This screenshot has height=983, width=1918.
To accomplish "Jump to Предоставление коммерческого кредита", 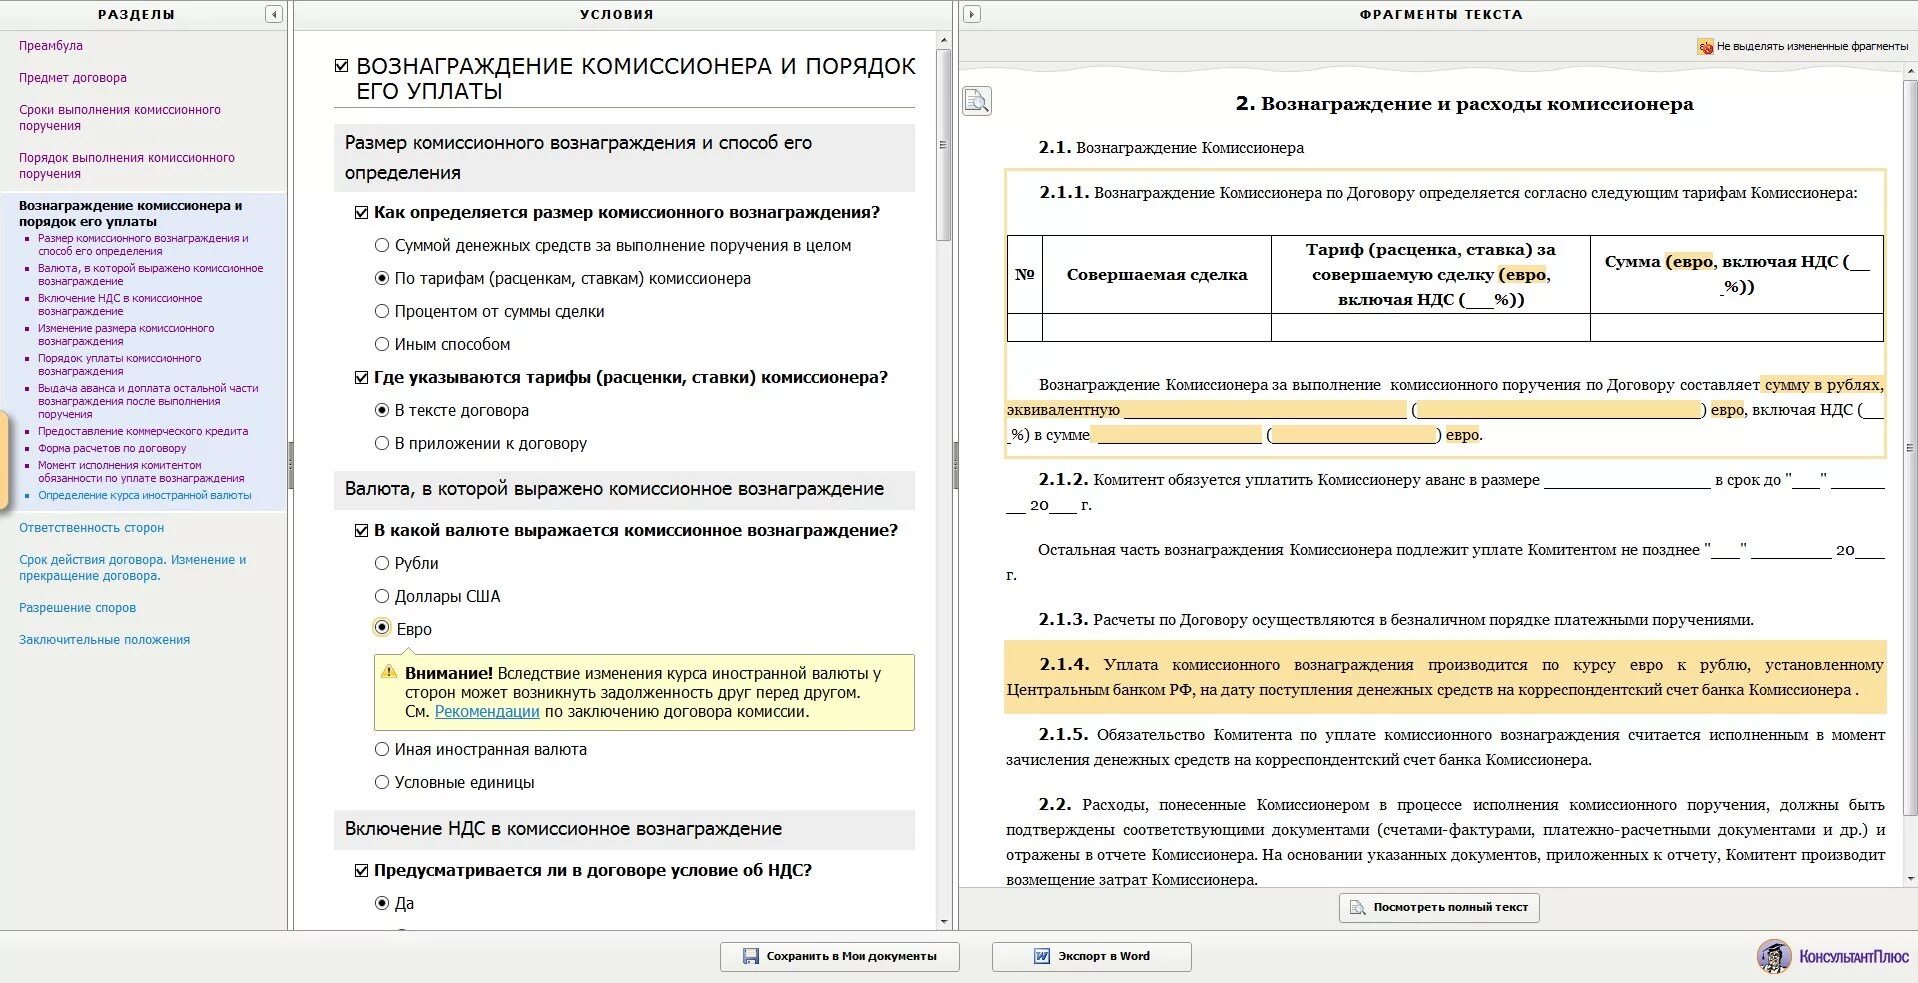I will (x=143, y=432).
